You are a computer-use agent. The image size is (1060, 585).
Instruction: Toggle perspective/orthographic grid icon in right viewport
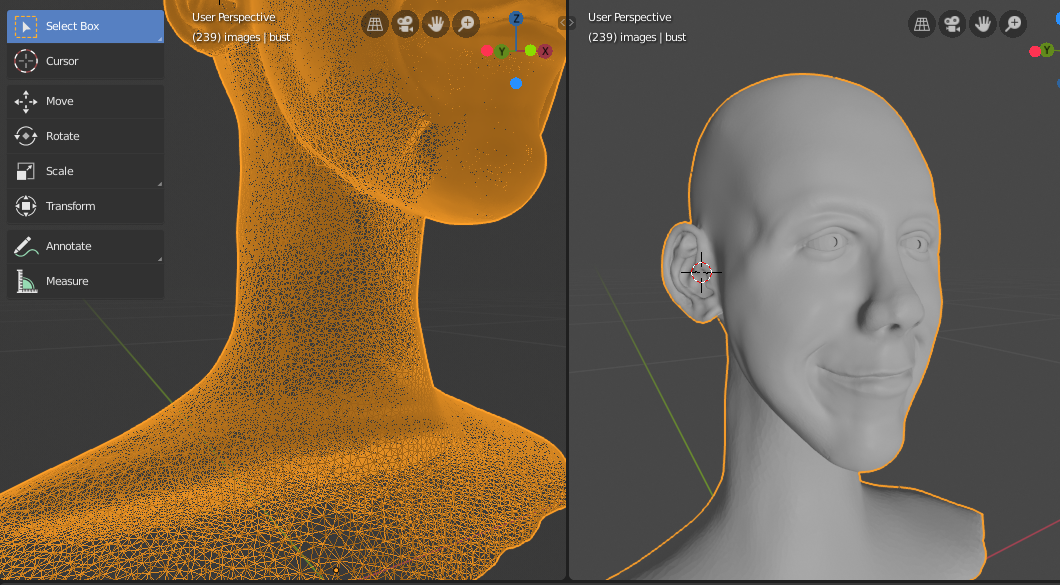tap(921, 24)
